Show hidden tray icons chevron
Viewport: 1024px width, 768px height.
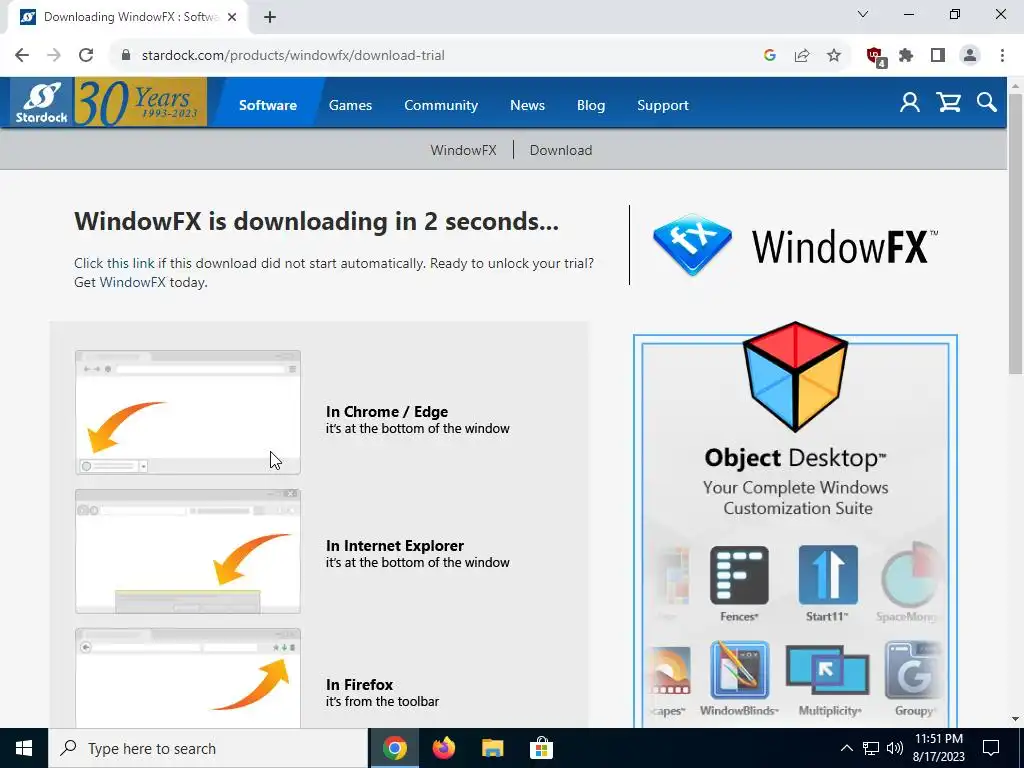(846, 748)
